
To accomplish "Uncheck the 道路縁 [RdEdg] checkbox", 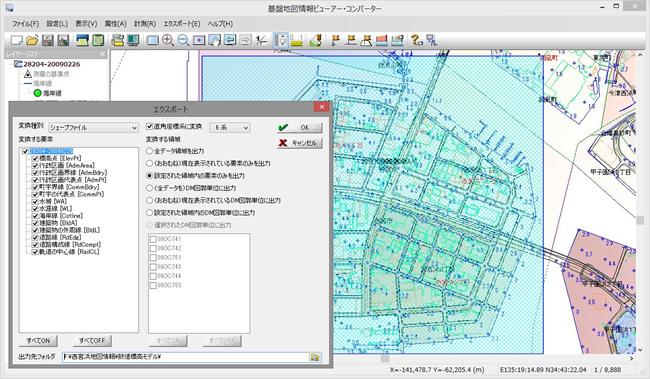I will tap(35, 238).
